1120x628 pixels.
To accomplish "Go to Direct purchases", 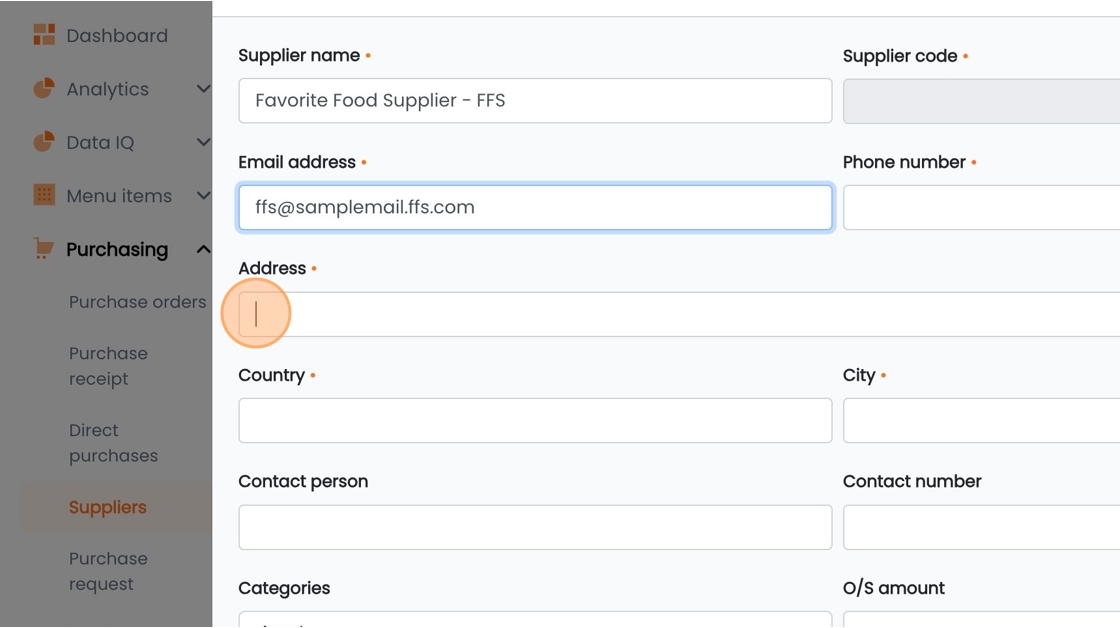I will coord(113,443).
